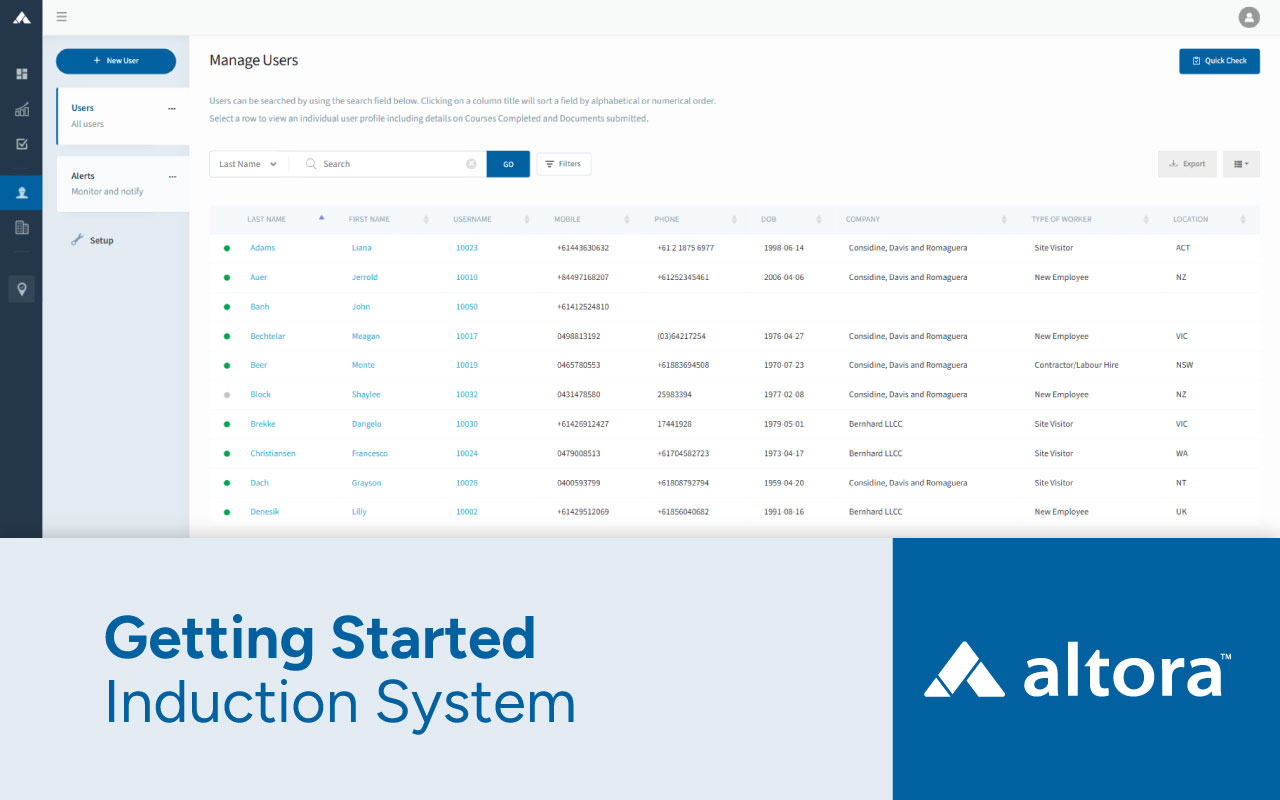1280x800 pixels.
Task: Open the companies building icon
Action: coord(22,228)
